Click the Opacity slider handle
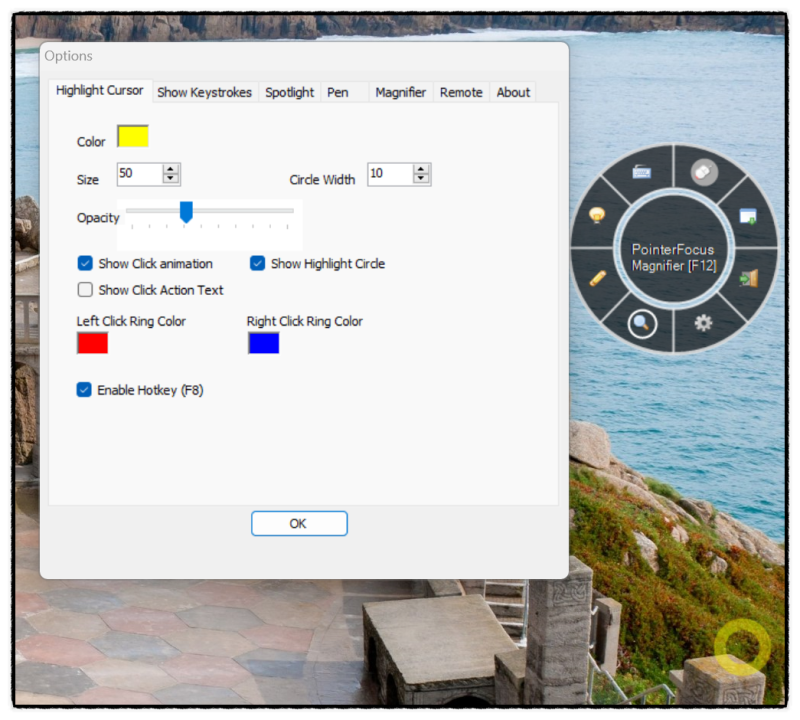The image size is (800, 720). point(186,212)
